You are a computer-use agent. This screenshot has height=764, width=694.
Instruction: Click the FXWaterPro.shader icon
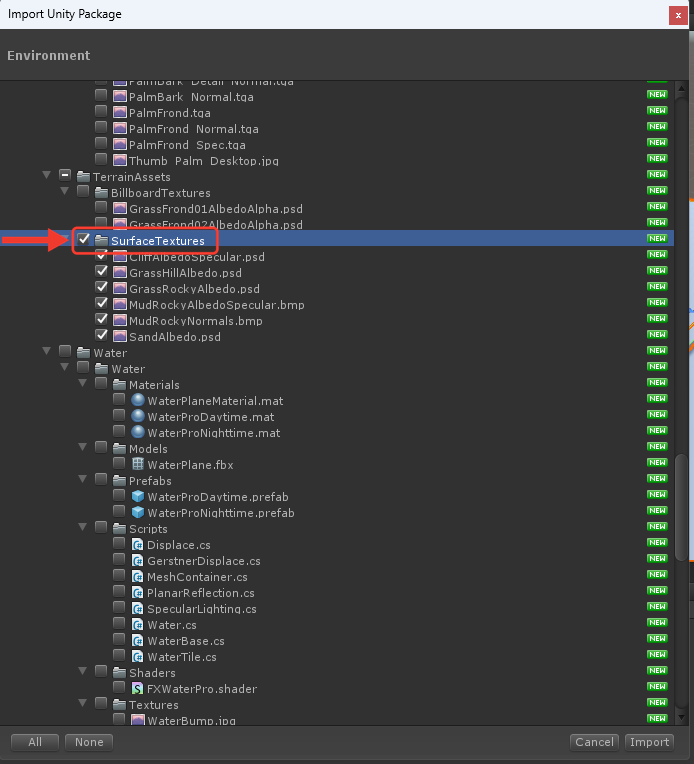coord(138,688)
